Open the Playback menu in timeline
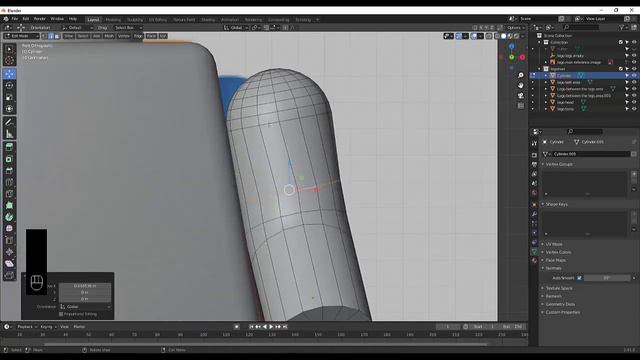The width and height of the screenshot is (640, 360). tap(27, 327)
